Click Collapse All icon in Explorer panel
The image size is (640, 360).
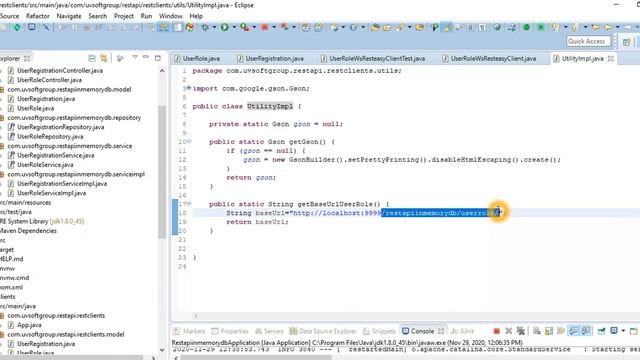92,58
